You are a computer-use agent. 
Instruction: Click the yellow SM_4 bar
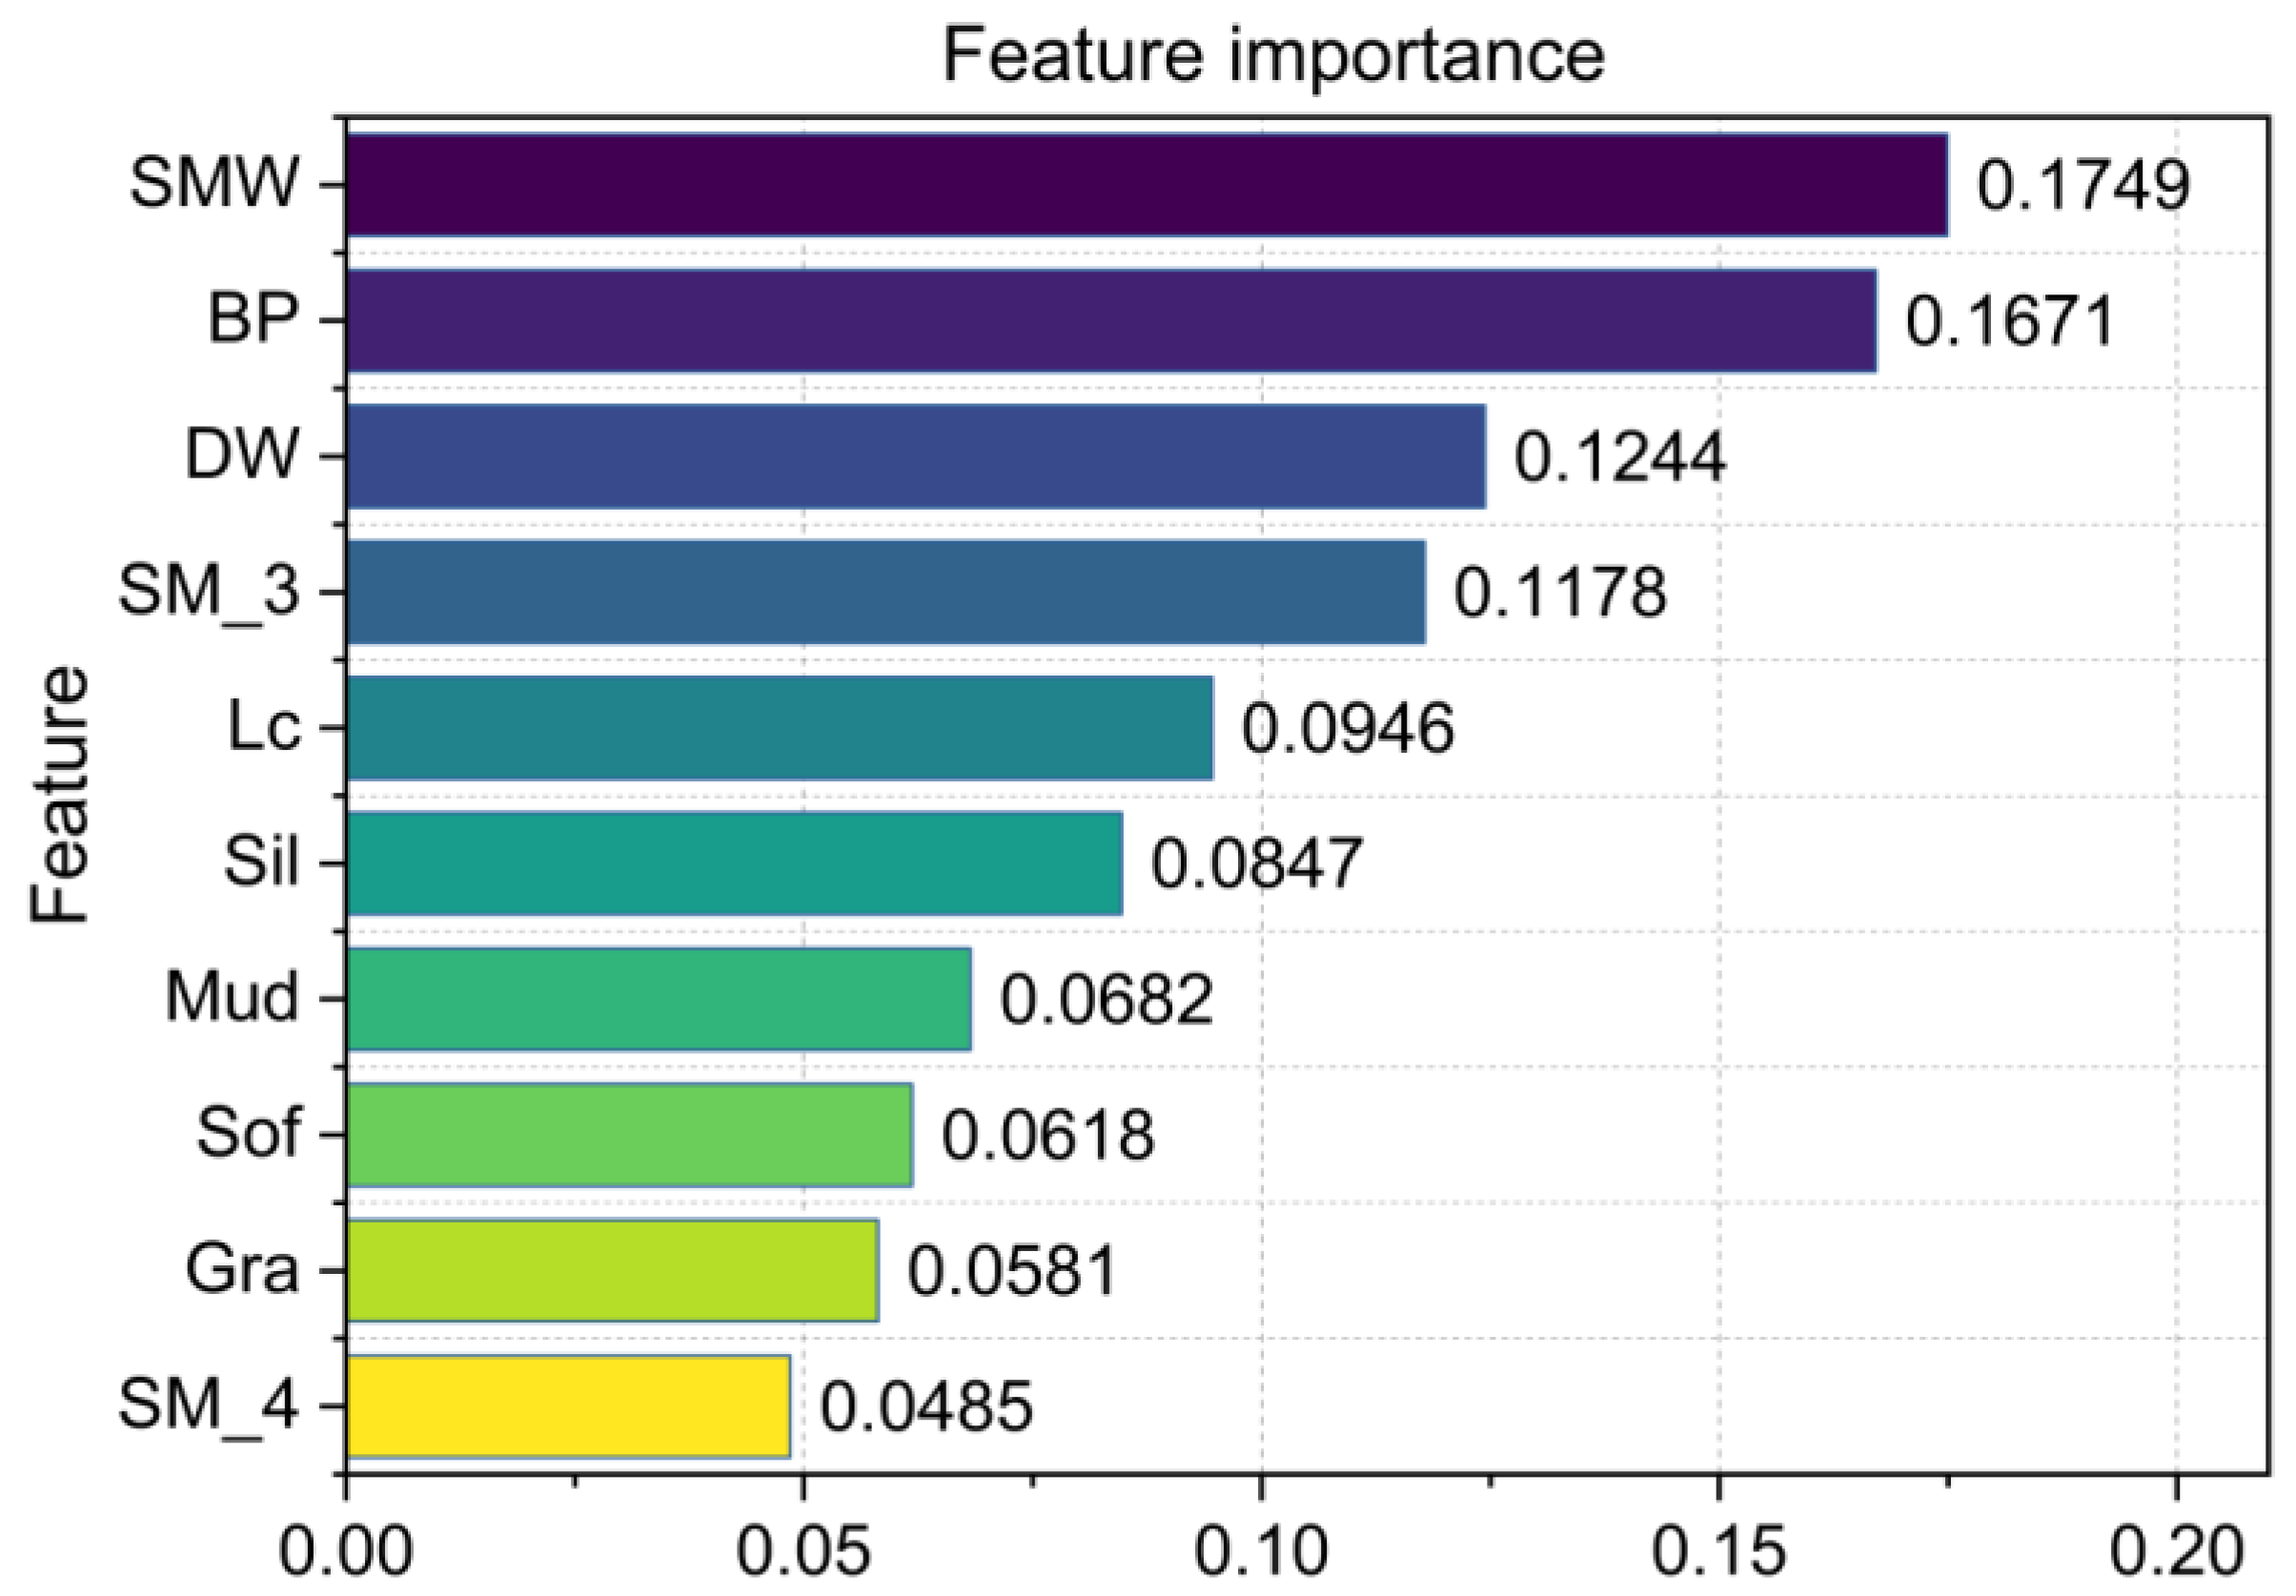568,1406
